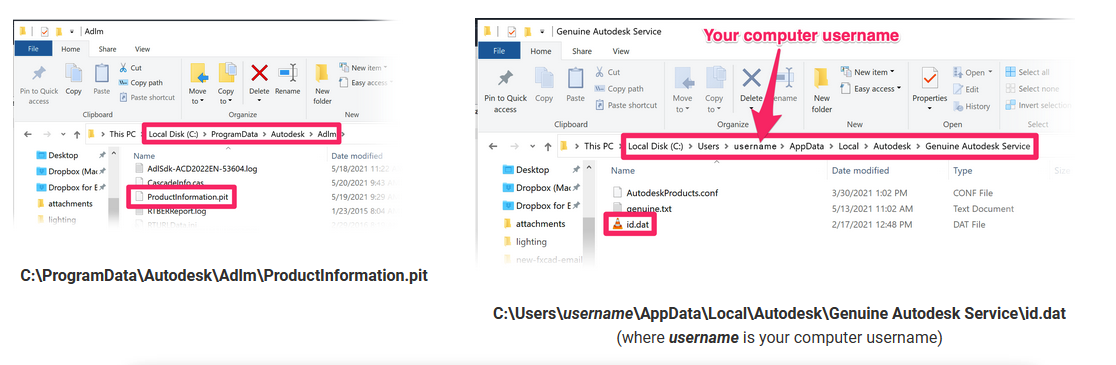This screenshot has height=365, width=1116.
Task: Click History in the Open group
Action: 971,106
